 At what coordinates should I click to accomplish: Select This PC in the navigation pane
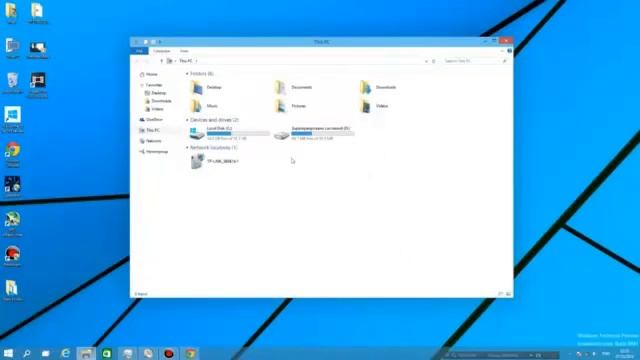point(150,130)
